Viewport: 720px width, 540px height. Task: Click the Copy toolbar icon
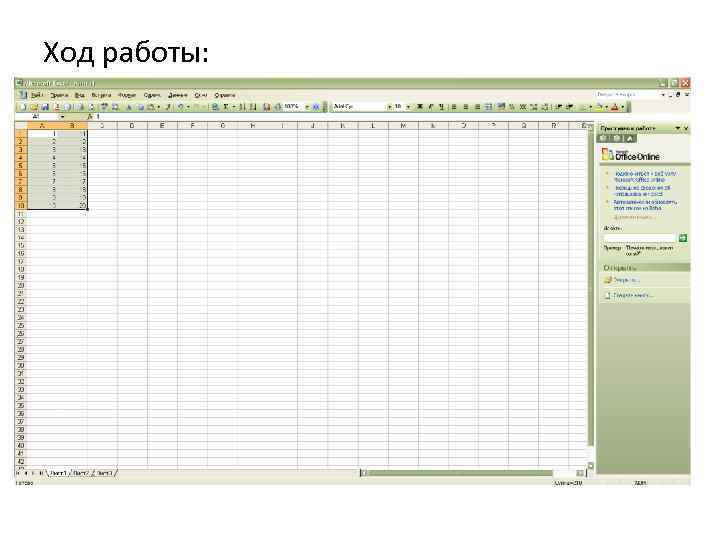click(141, 107)
